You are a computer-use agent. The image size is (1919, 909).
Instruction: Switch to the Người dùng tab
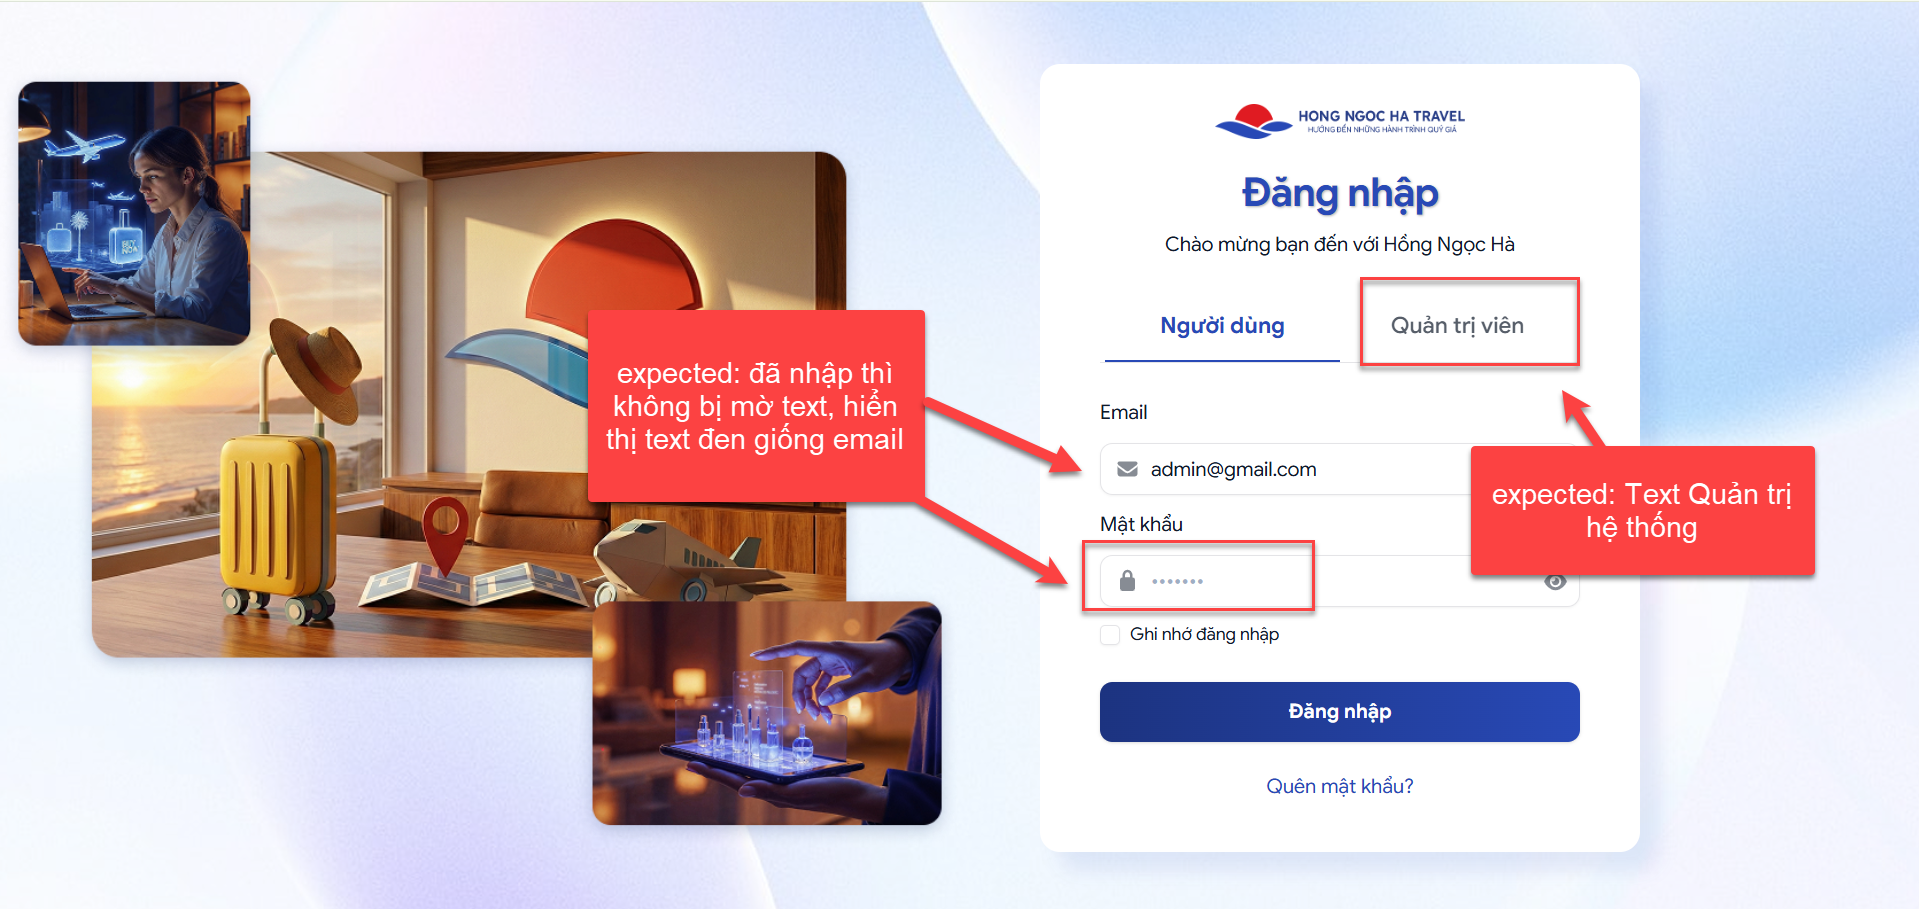[x=1222, y=326]
